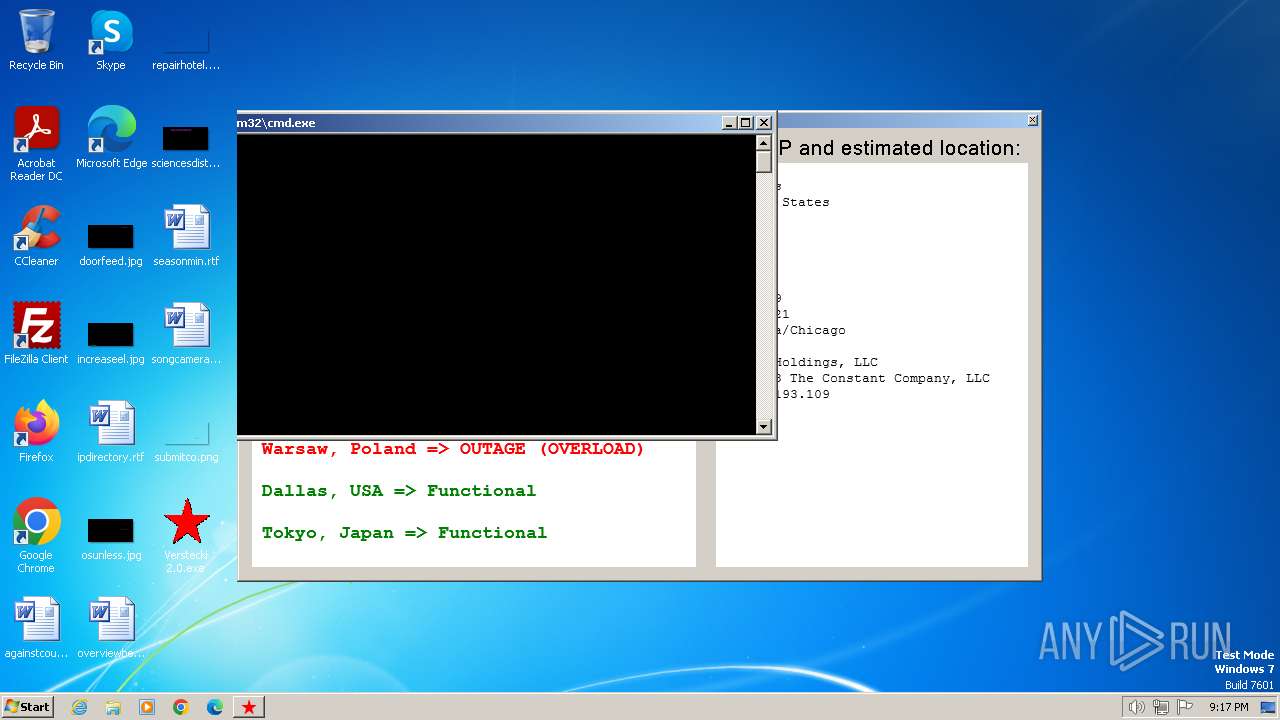Open the Recycle Bin desktop icon
The image size is (1280, 720).
coord(36,40)
